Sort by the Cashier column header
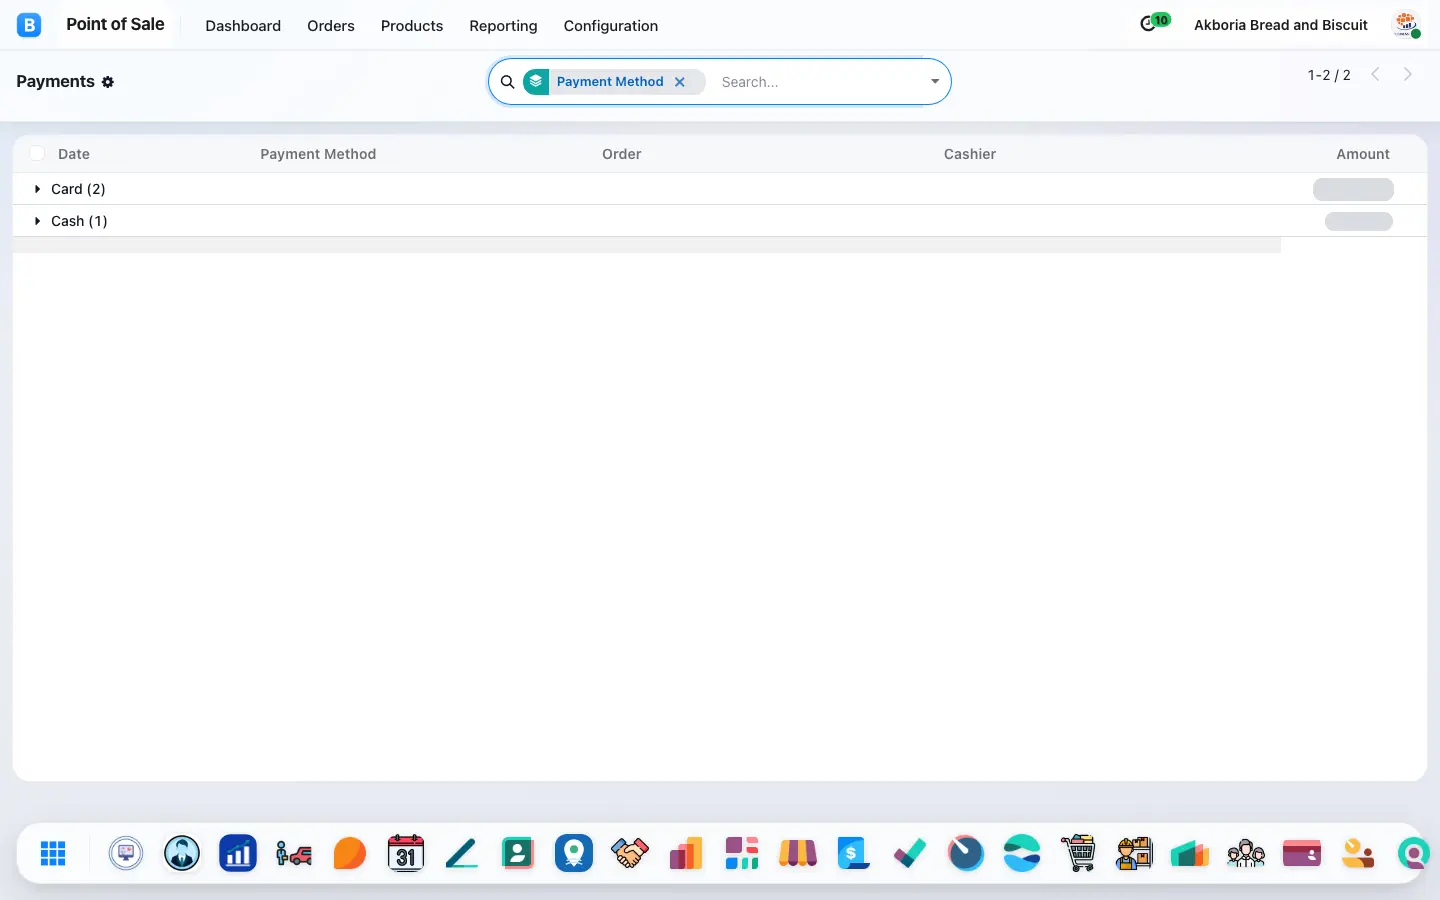Screen dimensions: 1440x900 (970, 154)
